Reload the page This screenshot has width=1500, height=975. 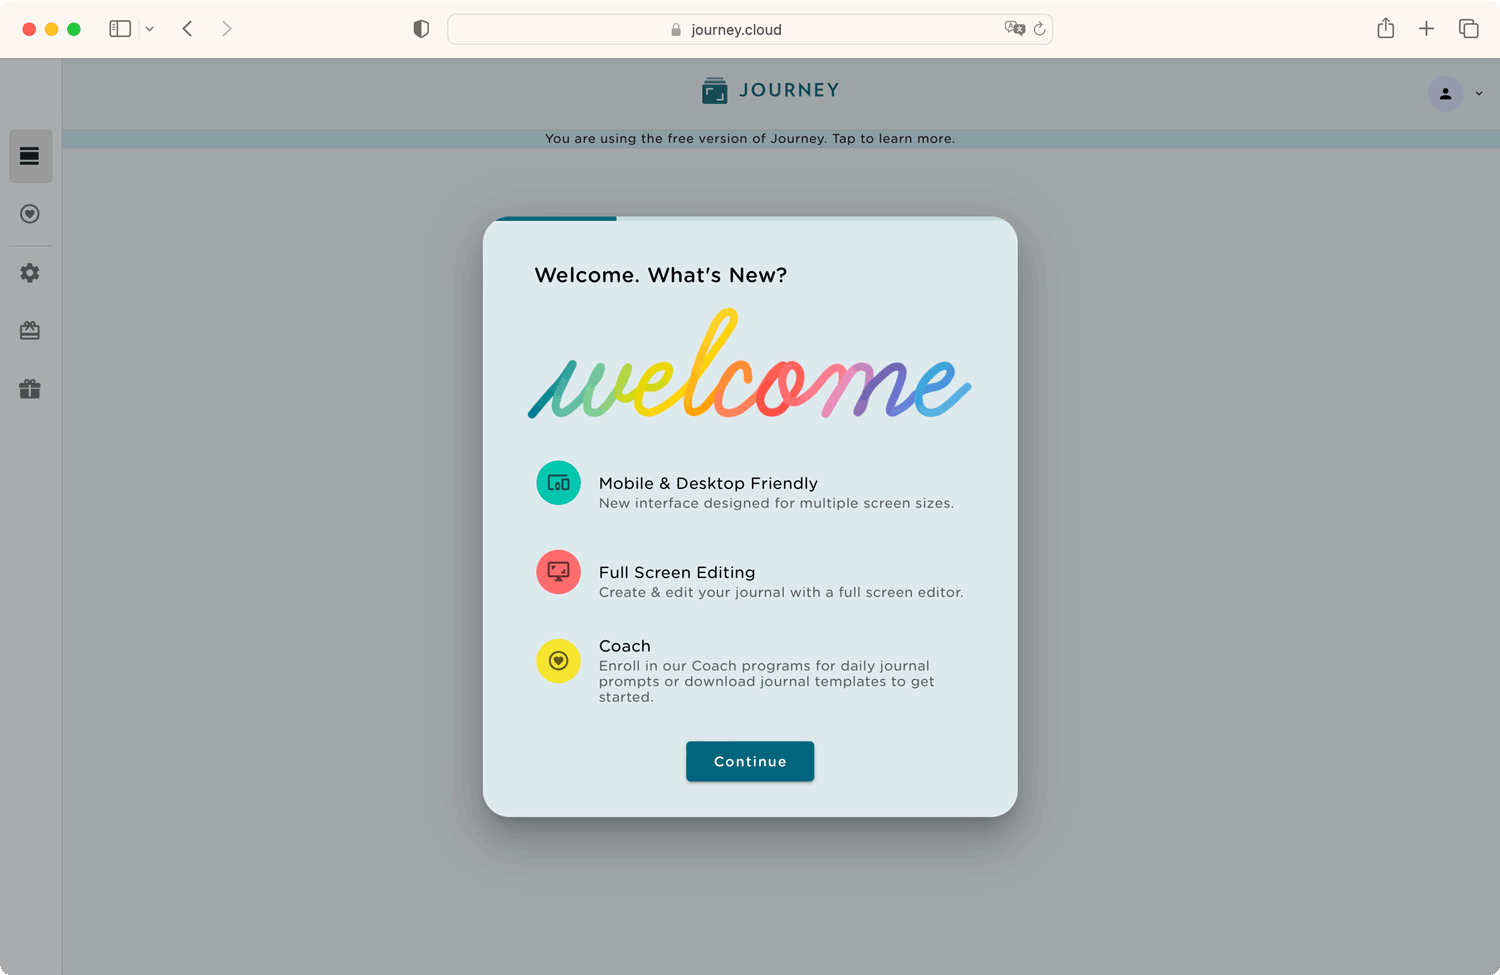[x=1040, y=29]
